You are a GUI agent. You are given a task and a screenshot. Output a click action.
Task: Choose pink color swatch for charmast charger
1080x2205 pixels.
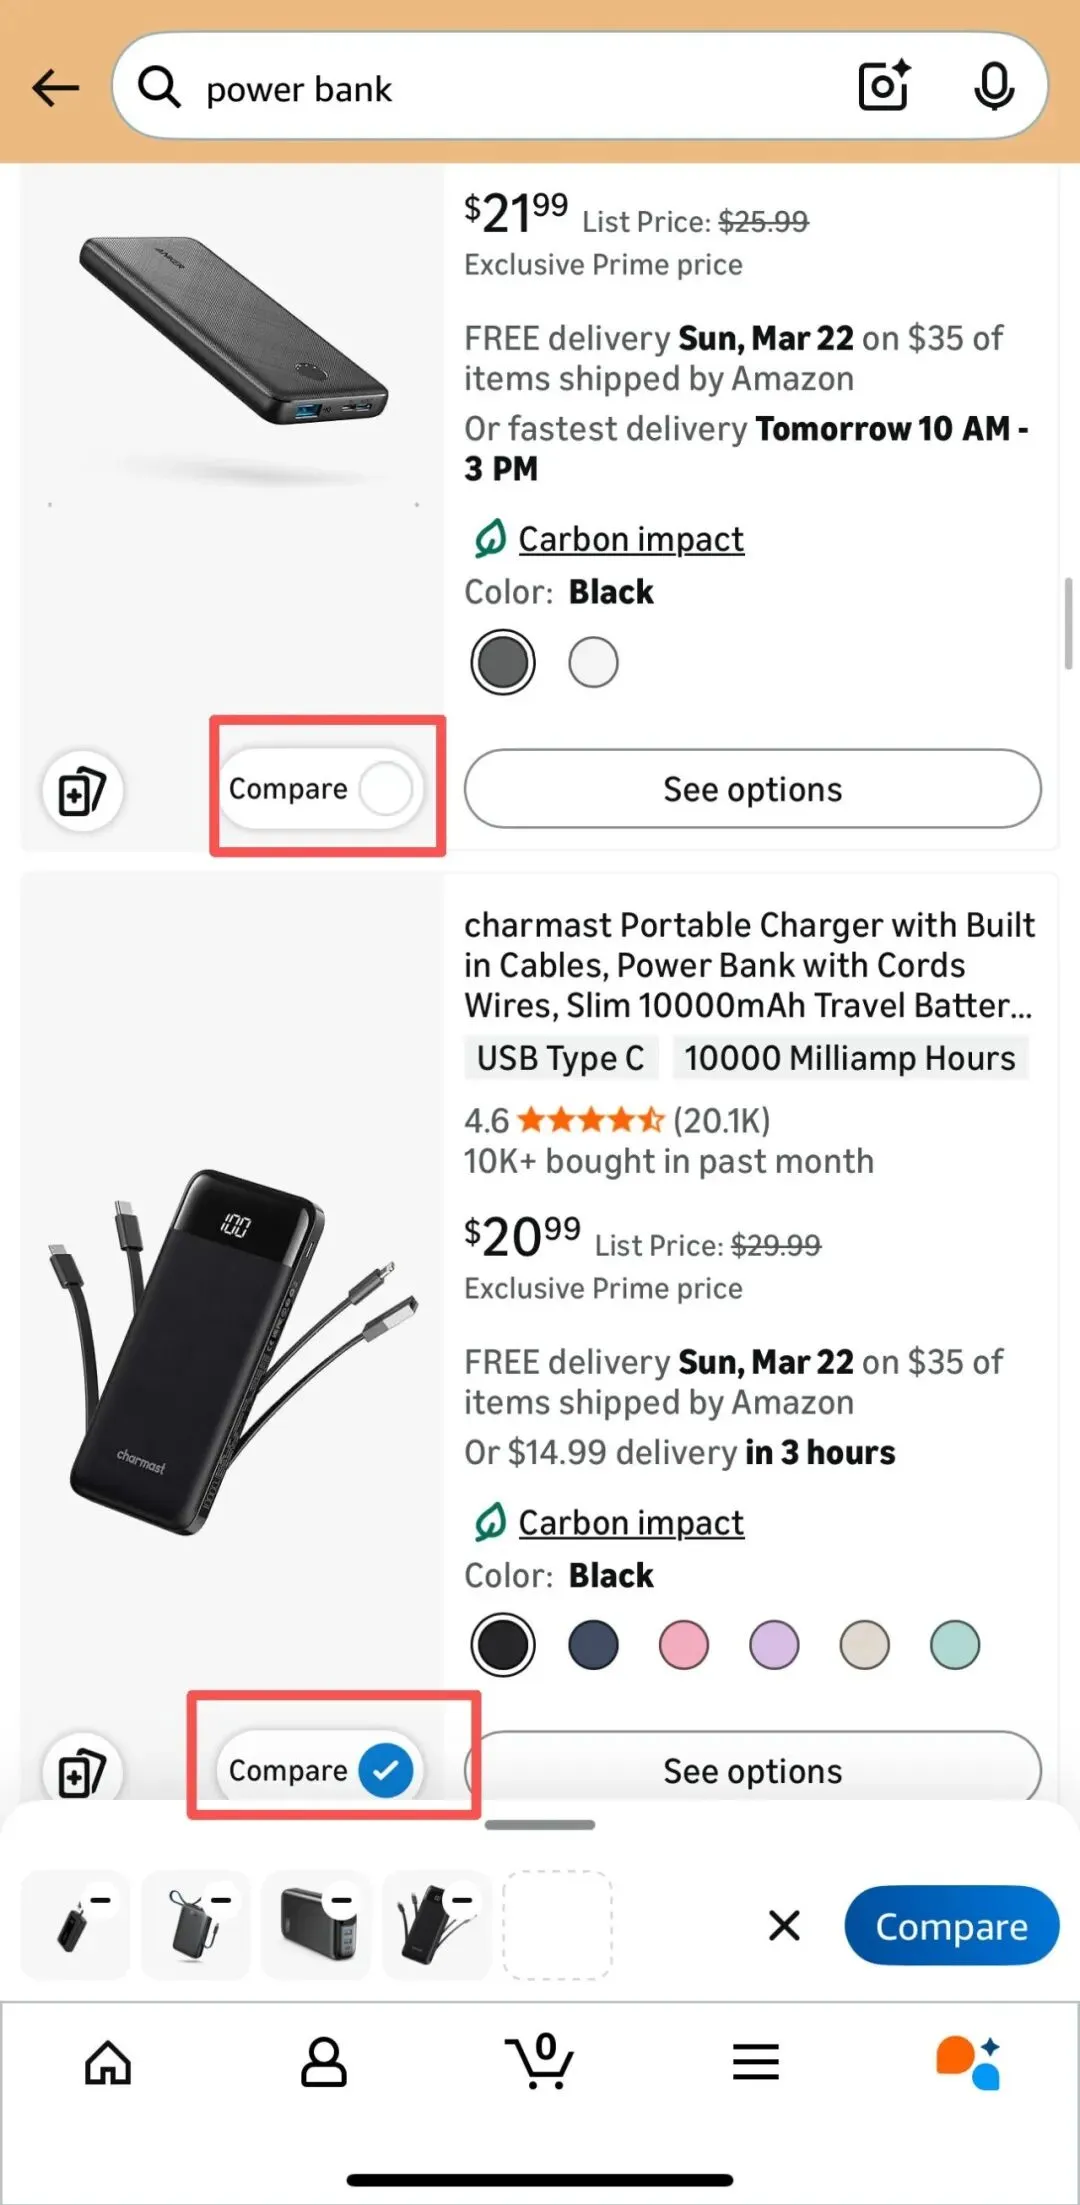[x=684, y=1645]
